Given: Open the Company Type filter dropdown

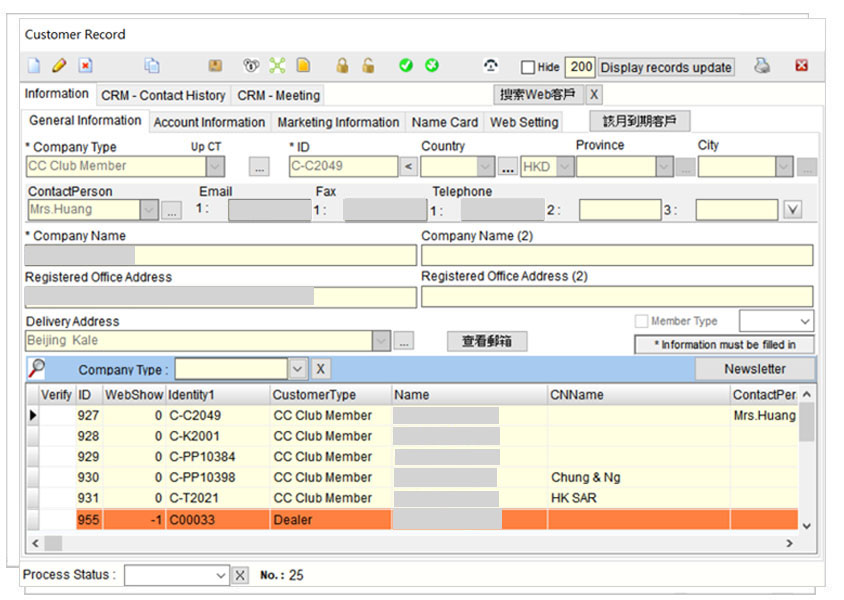Looking at the screenshot, I should 297,369.
